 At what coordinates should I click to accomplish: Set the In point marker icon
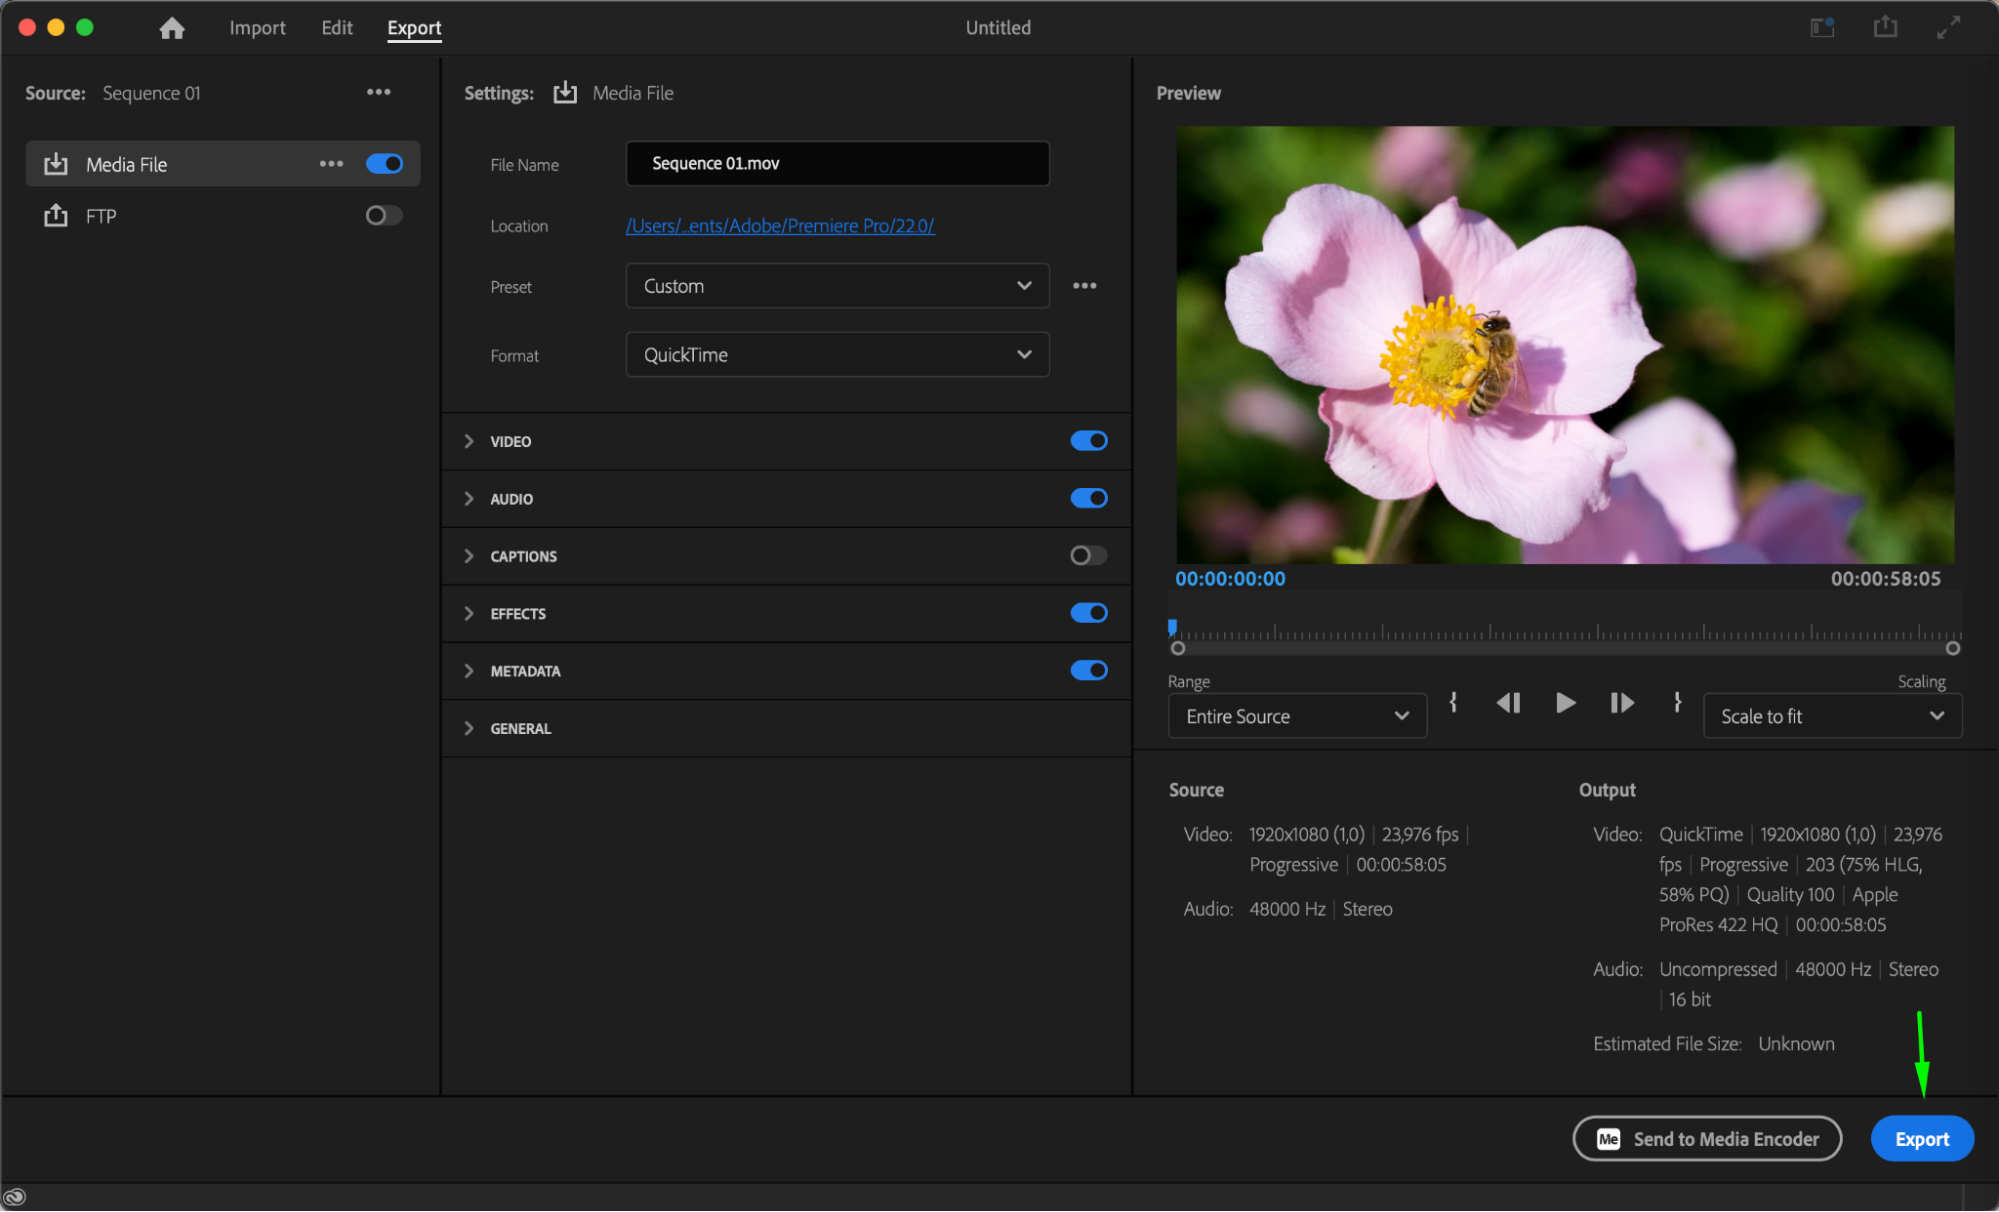tap(1453, 703)
